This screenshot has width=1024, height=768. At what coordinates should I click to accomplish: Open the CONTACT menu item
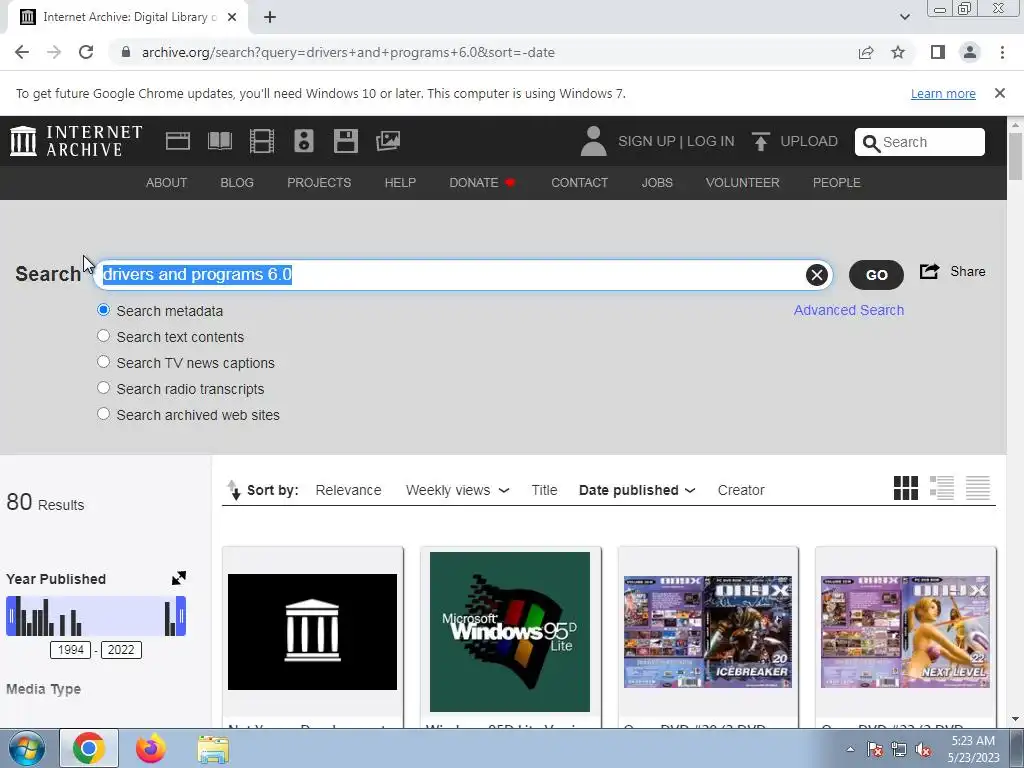pyautogui.click(x=579, y=183)
